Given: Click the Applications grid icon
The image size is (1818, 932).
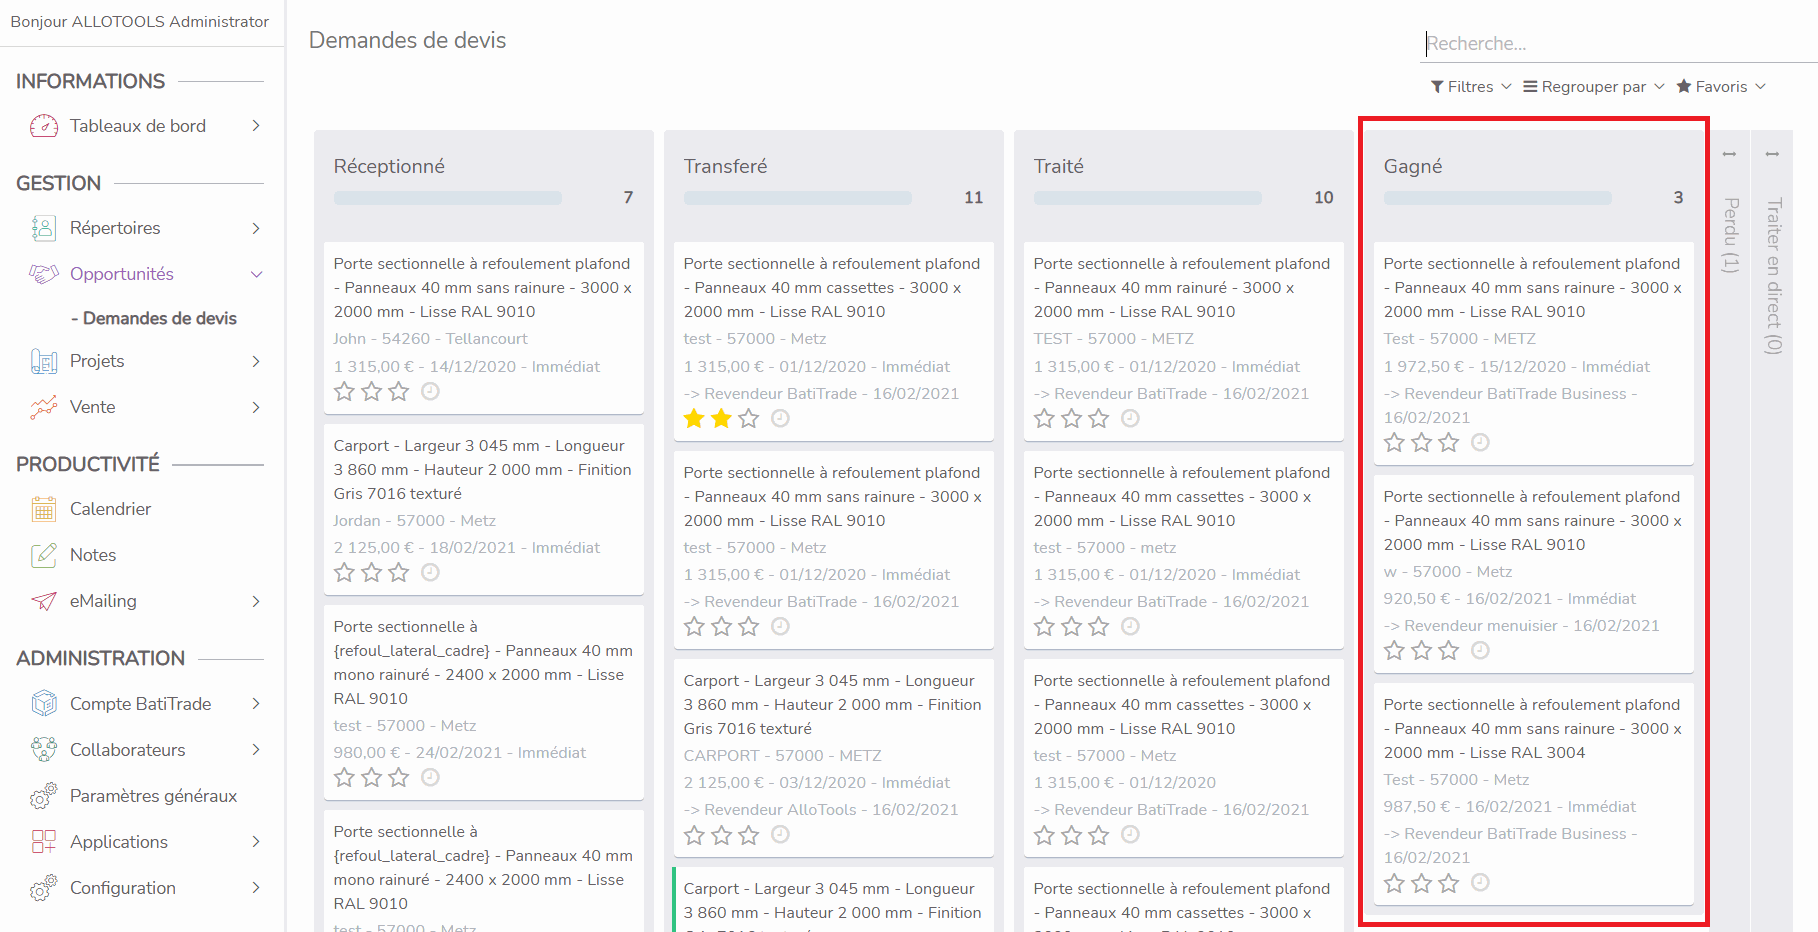Looking at the screenshot, I should coord(44,842).
